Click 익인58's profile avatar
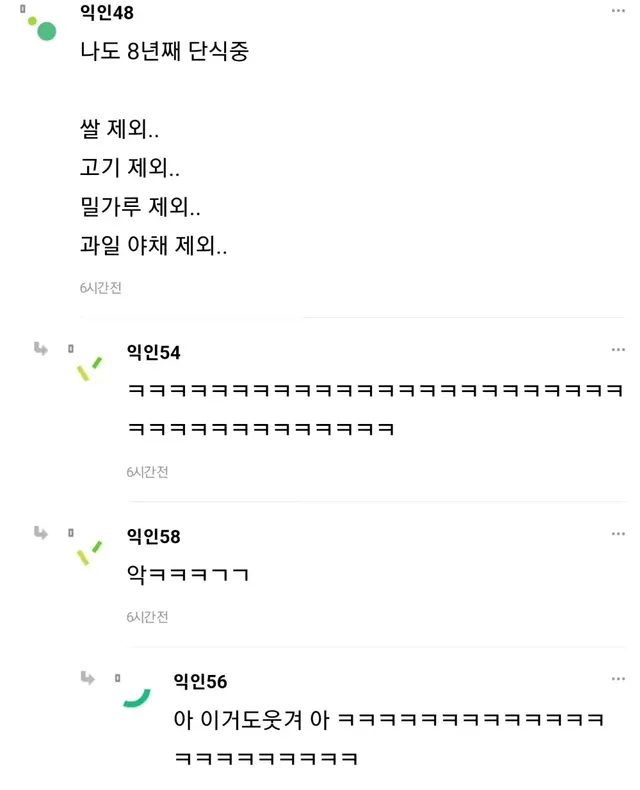 pyautogui.click(x=89, y=552)
